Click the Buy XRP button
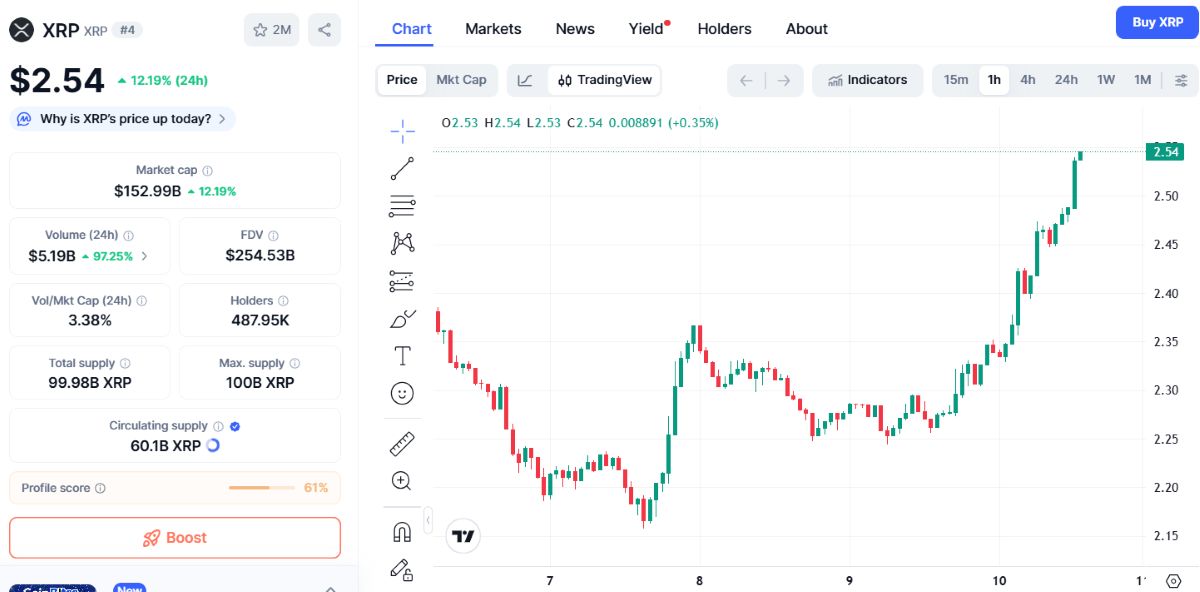Screen dimensions: 1200x592 [x=1157, y=22]
